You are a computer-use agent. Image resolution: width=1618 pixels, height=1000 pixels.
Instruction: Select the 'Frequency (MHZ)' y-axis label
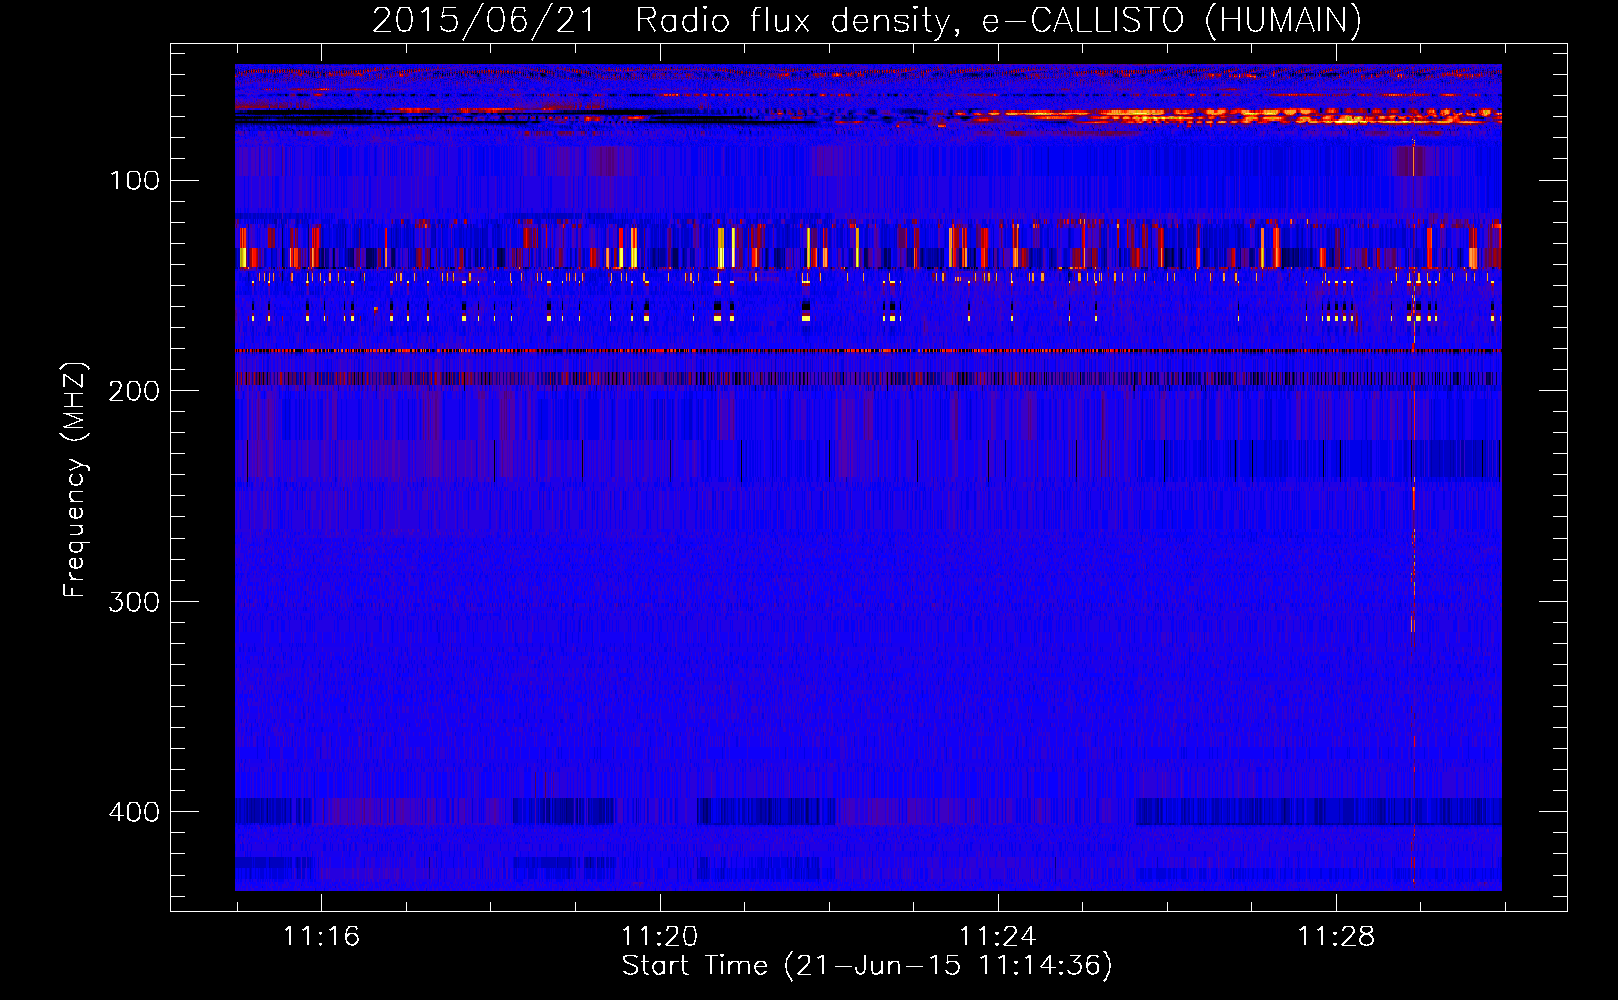(75, 479)
